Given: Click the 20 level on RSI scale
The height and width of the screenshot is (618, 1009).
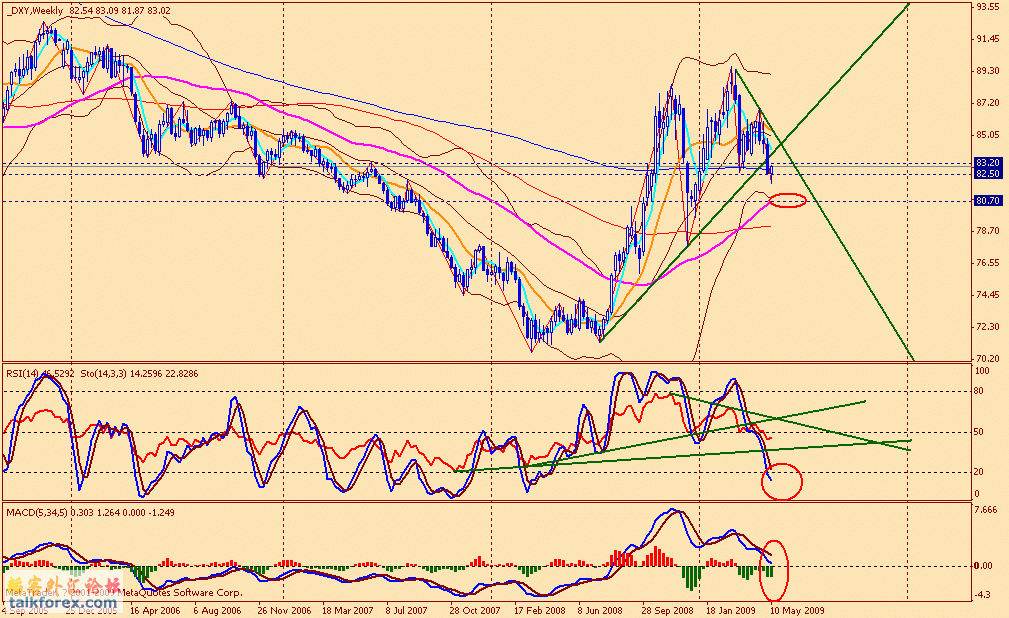Looking at the screenshot, I should [979, 472].
